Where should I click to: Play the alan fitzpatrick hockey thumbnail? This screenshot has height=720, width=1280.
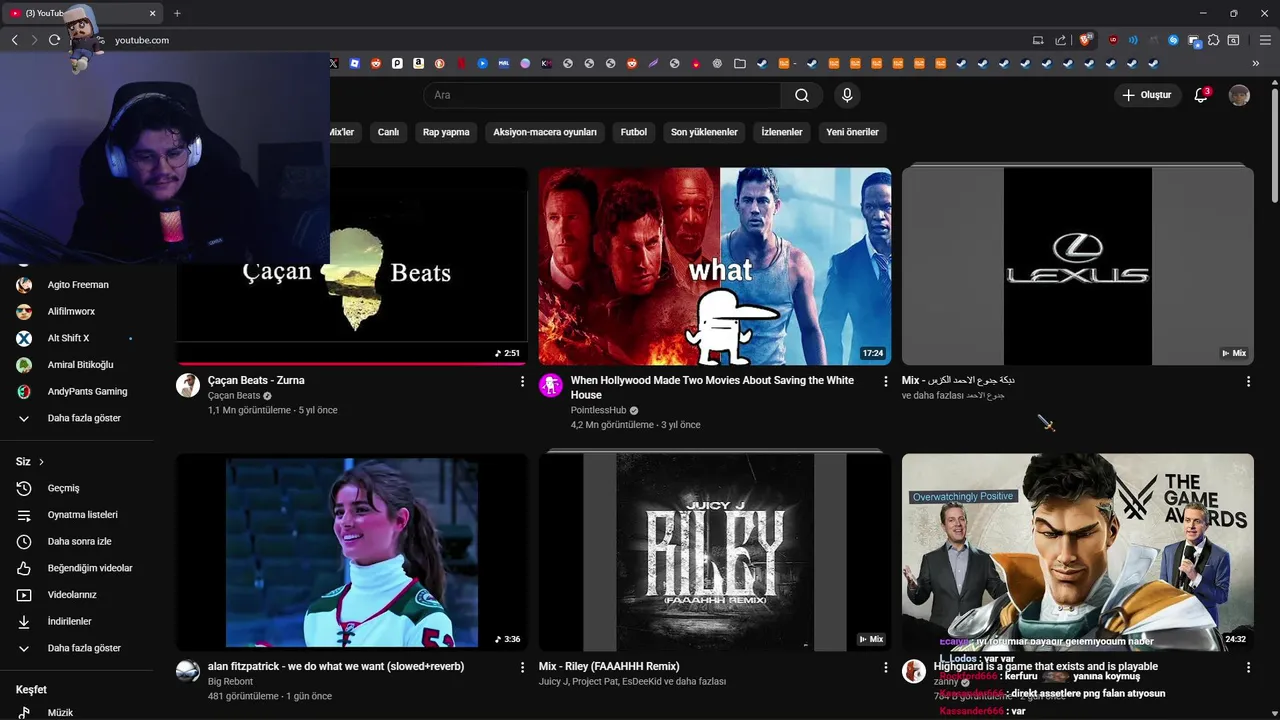tap(352, 552)
